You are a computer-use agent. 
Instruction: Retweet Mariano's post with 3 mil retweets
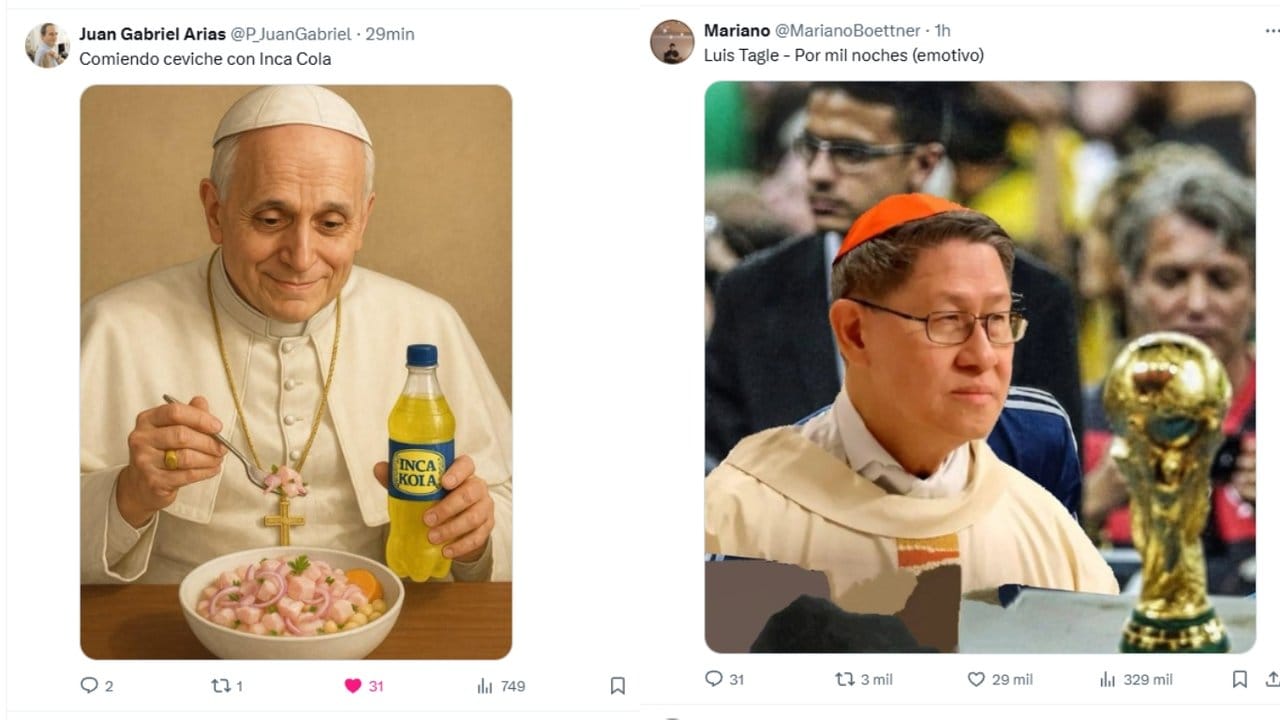(845, 679)
